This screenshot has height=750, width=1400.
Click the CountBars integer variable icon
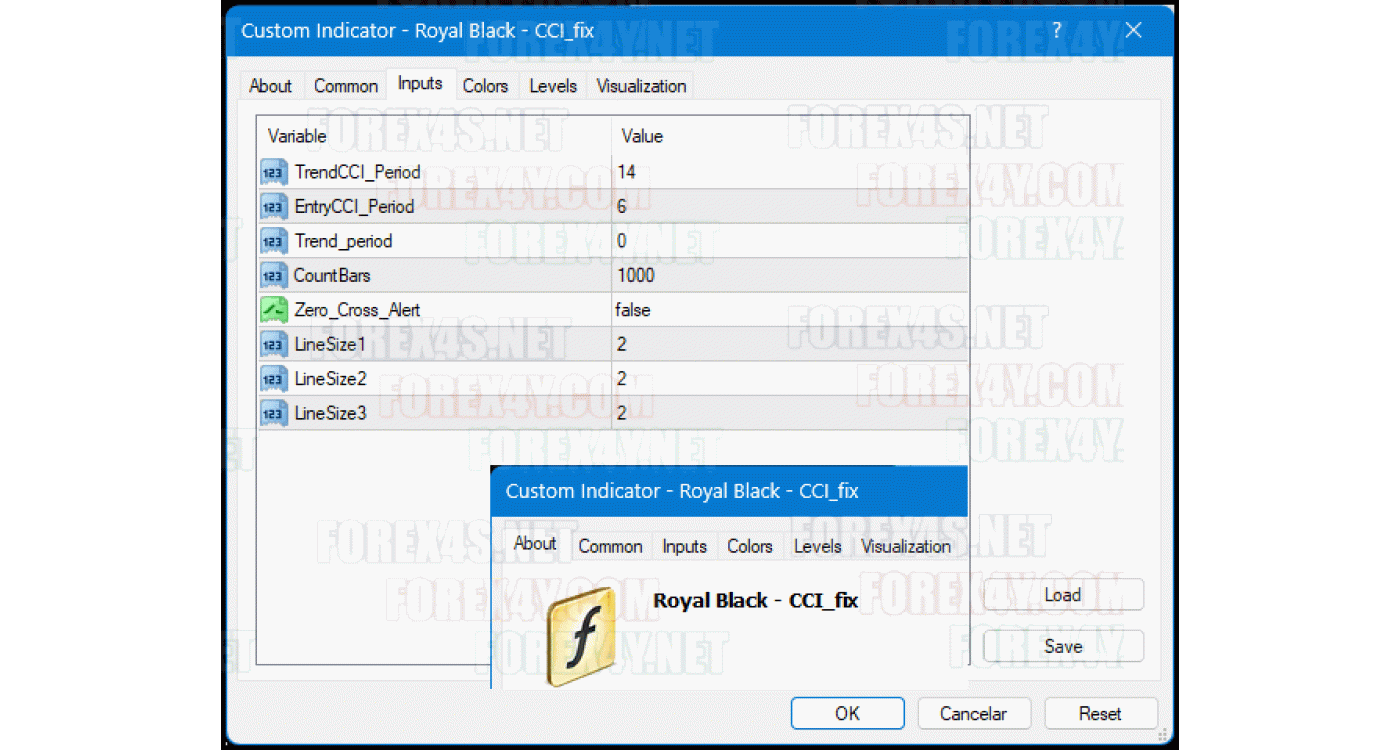pos(273,275)
